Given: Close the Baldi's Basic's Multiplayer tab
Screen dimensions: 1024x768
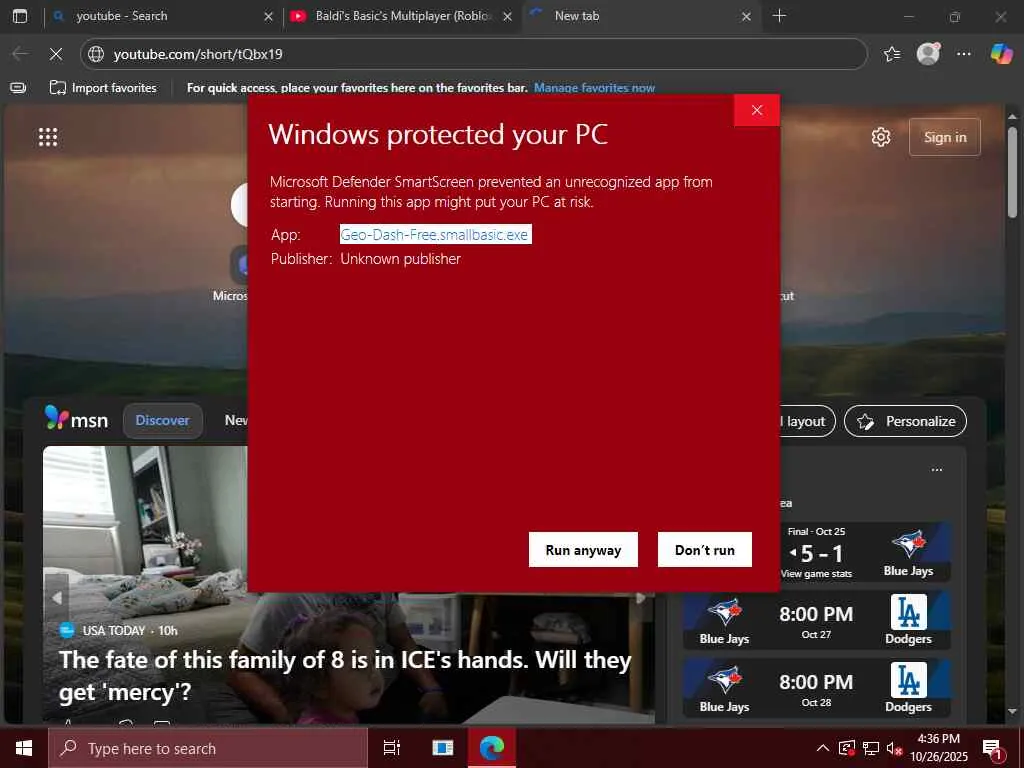Looking at the screenshot, I should point(507,17).
